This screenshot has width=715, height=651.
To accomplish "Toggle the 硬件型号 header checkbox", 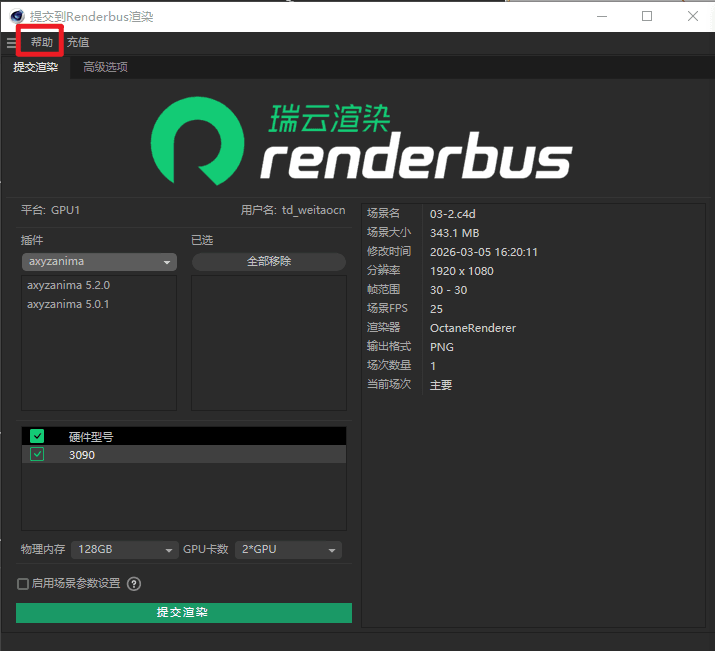I will tap(37, 436).
